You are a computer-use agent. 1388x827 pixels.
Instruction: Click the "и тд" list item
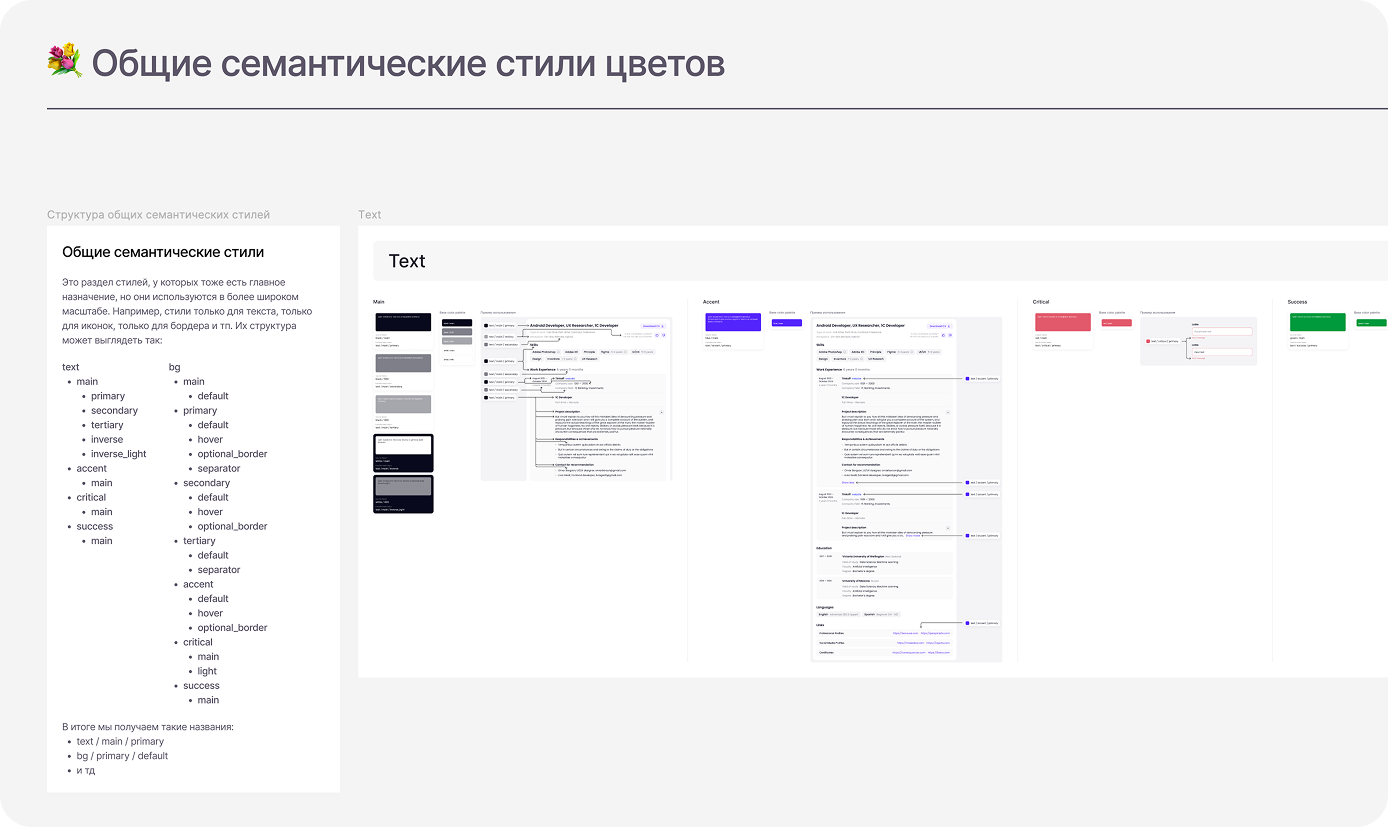click(86, 770)
